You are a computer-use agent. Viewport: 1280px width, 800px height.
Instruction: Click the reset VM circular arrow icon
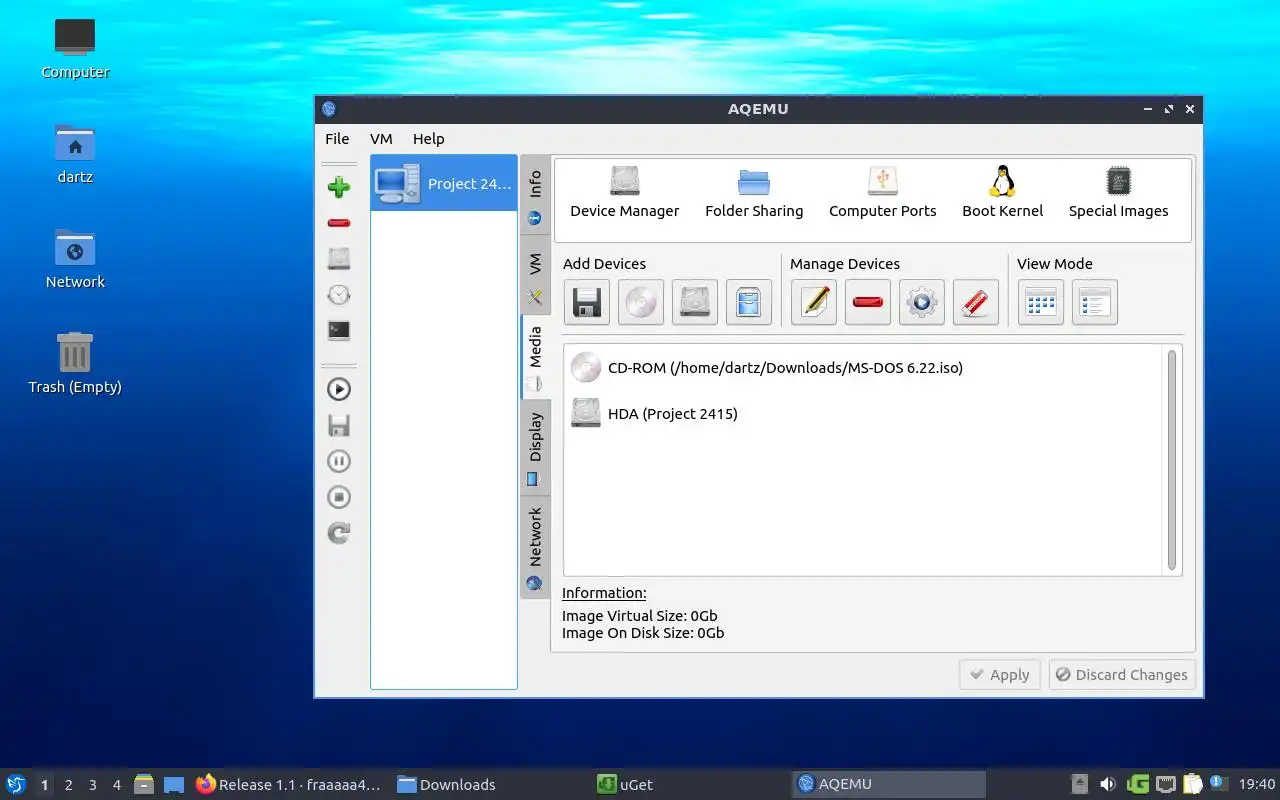click(x=339, y=533)
